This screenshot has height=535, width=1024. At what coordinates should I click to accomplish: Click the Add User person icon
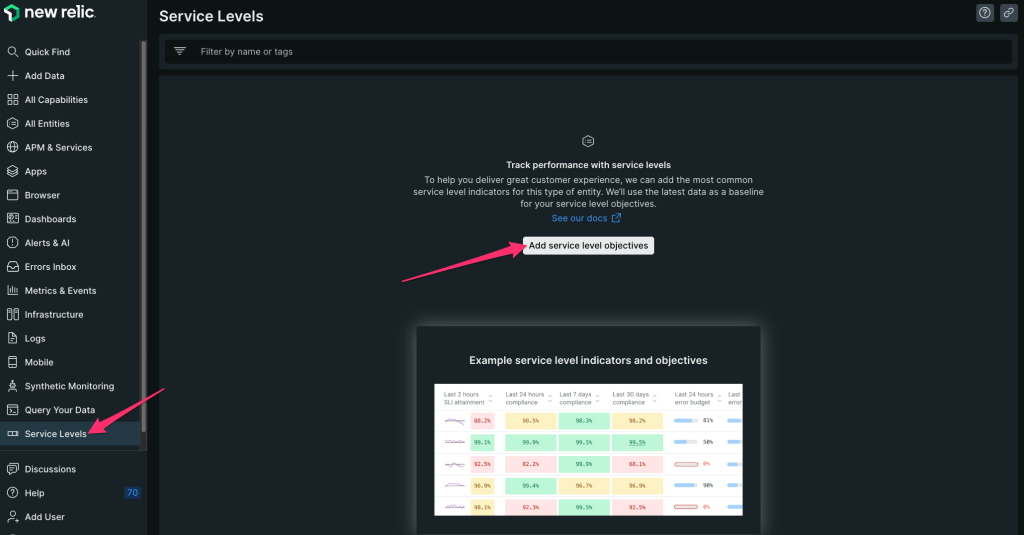(12, 517)
